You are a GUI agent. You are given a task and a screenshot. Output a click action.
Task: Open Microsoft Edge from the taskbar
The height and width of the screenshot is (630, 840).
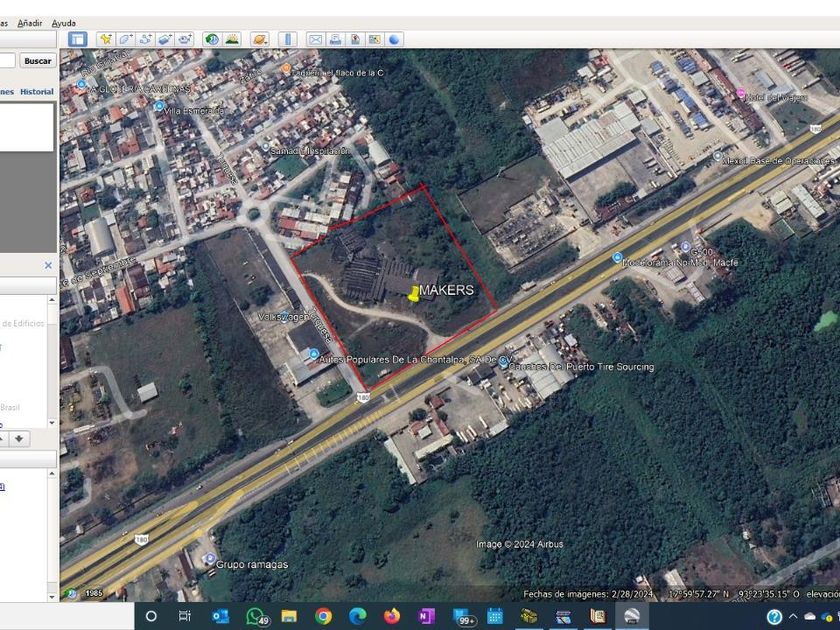coord(357,617)
